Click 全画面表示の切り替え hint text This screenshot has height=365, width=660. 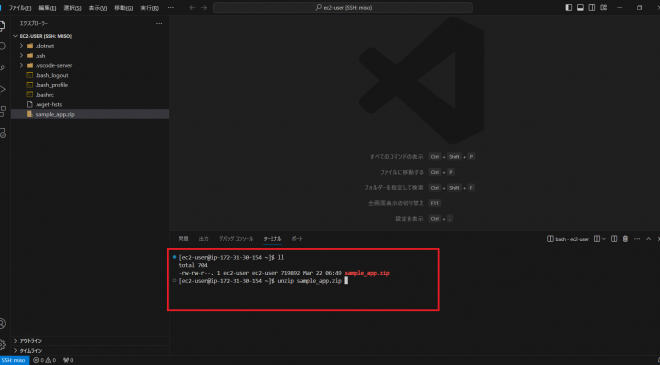pyautogui.click(x=396, y=203)
